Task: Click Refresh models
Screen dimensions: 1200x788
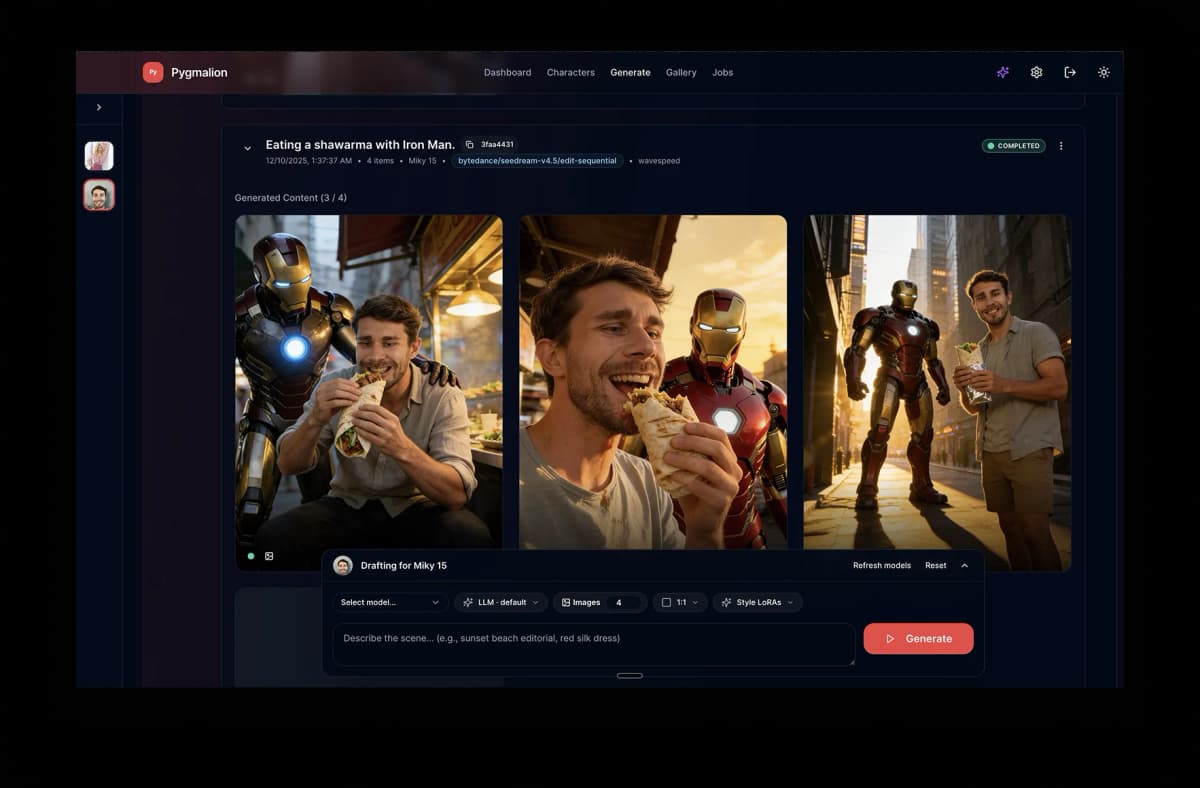Action: click(881, 566)
